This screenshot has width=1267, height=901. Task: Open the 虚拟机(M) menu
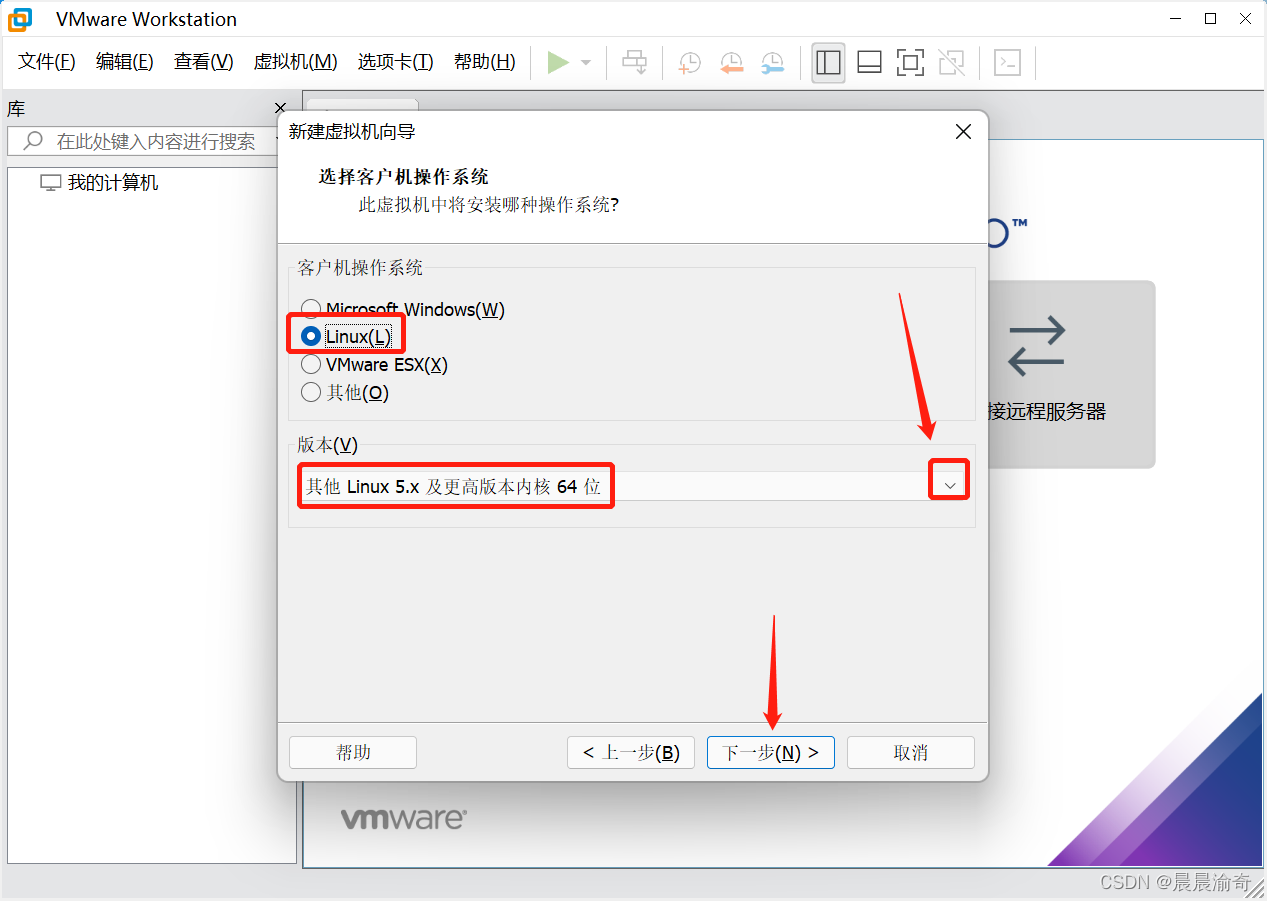(x=296, y=62)
